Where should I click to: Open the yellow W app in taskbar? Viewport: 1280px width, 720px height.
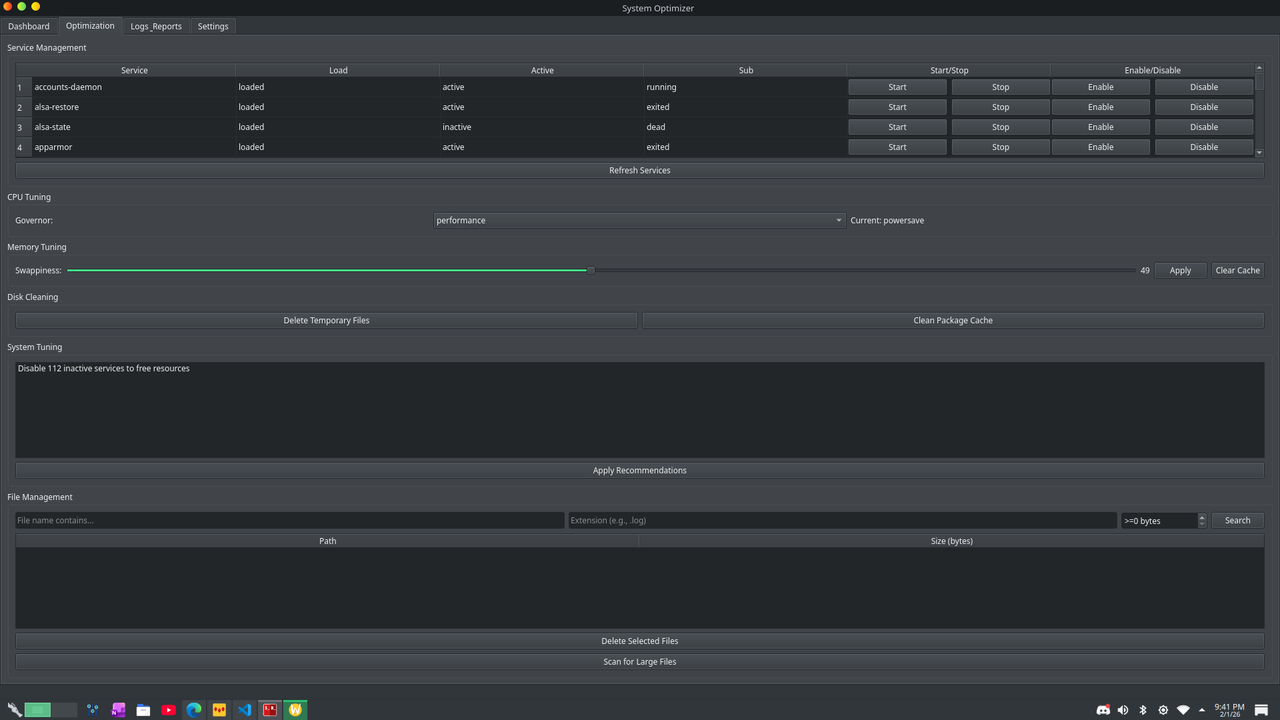(295, 710)
